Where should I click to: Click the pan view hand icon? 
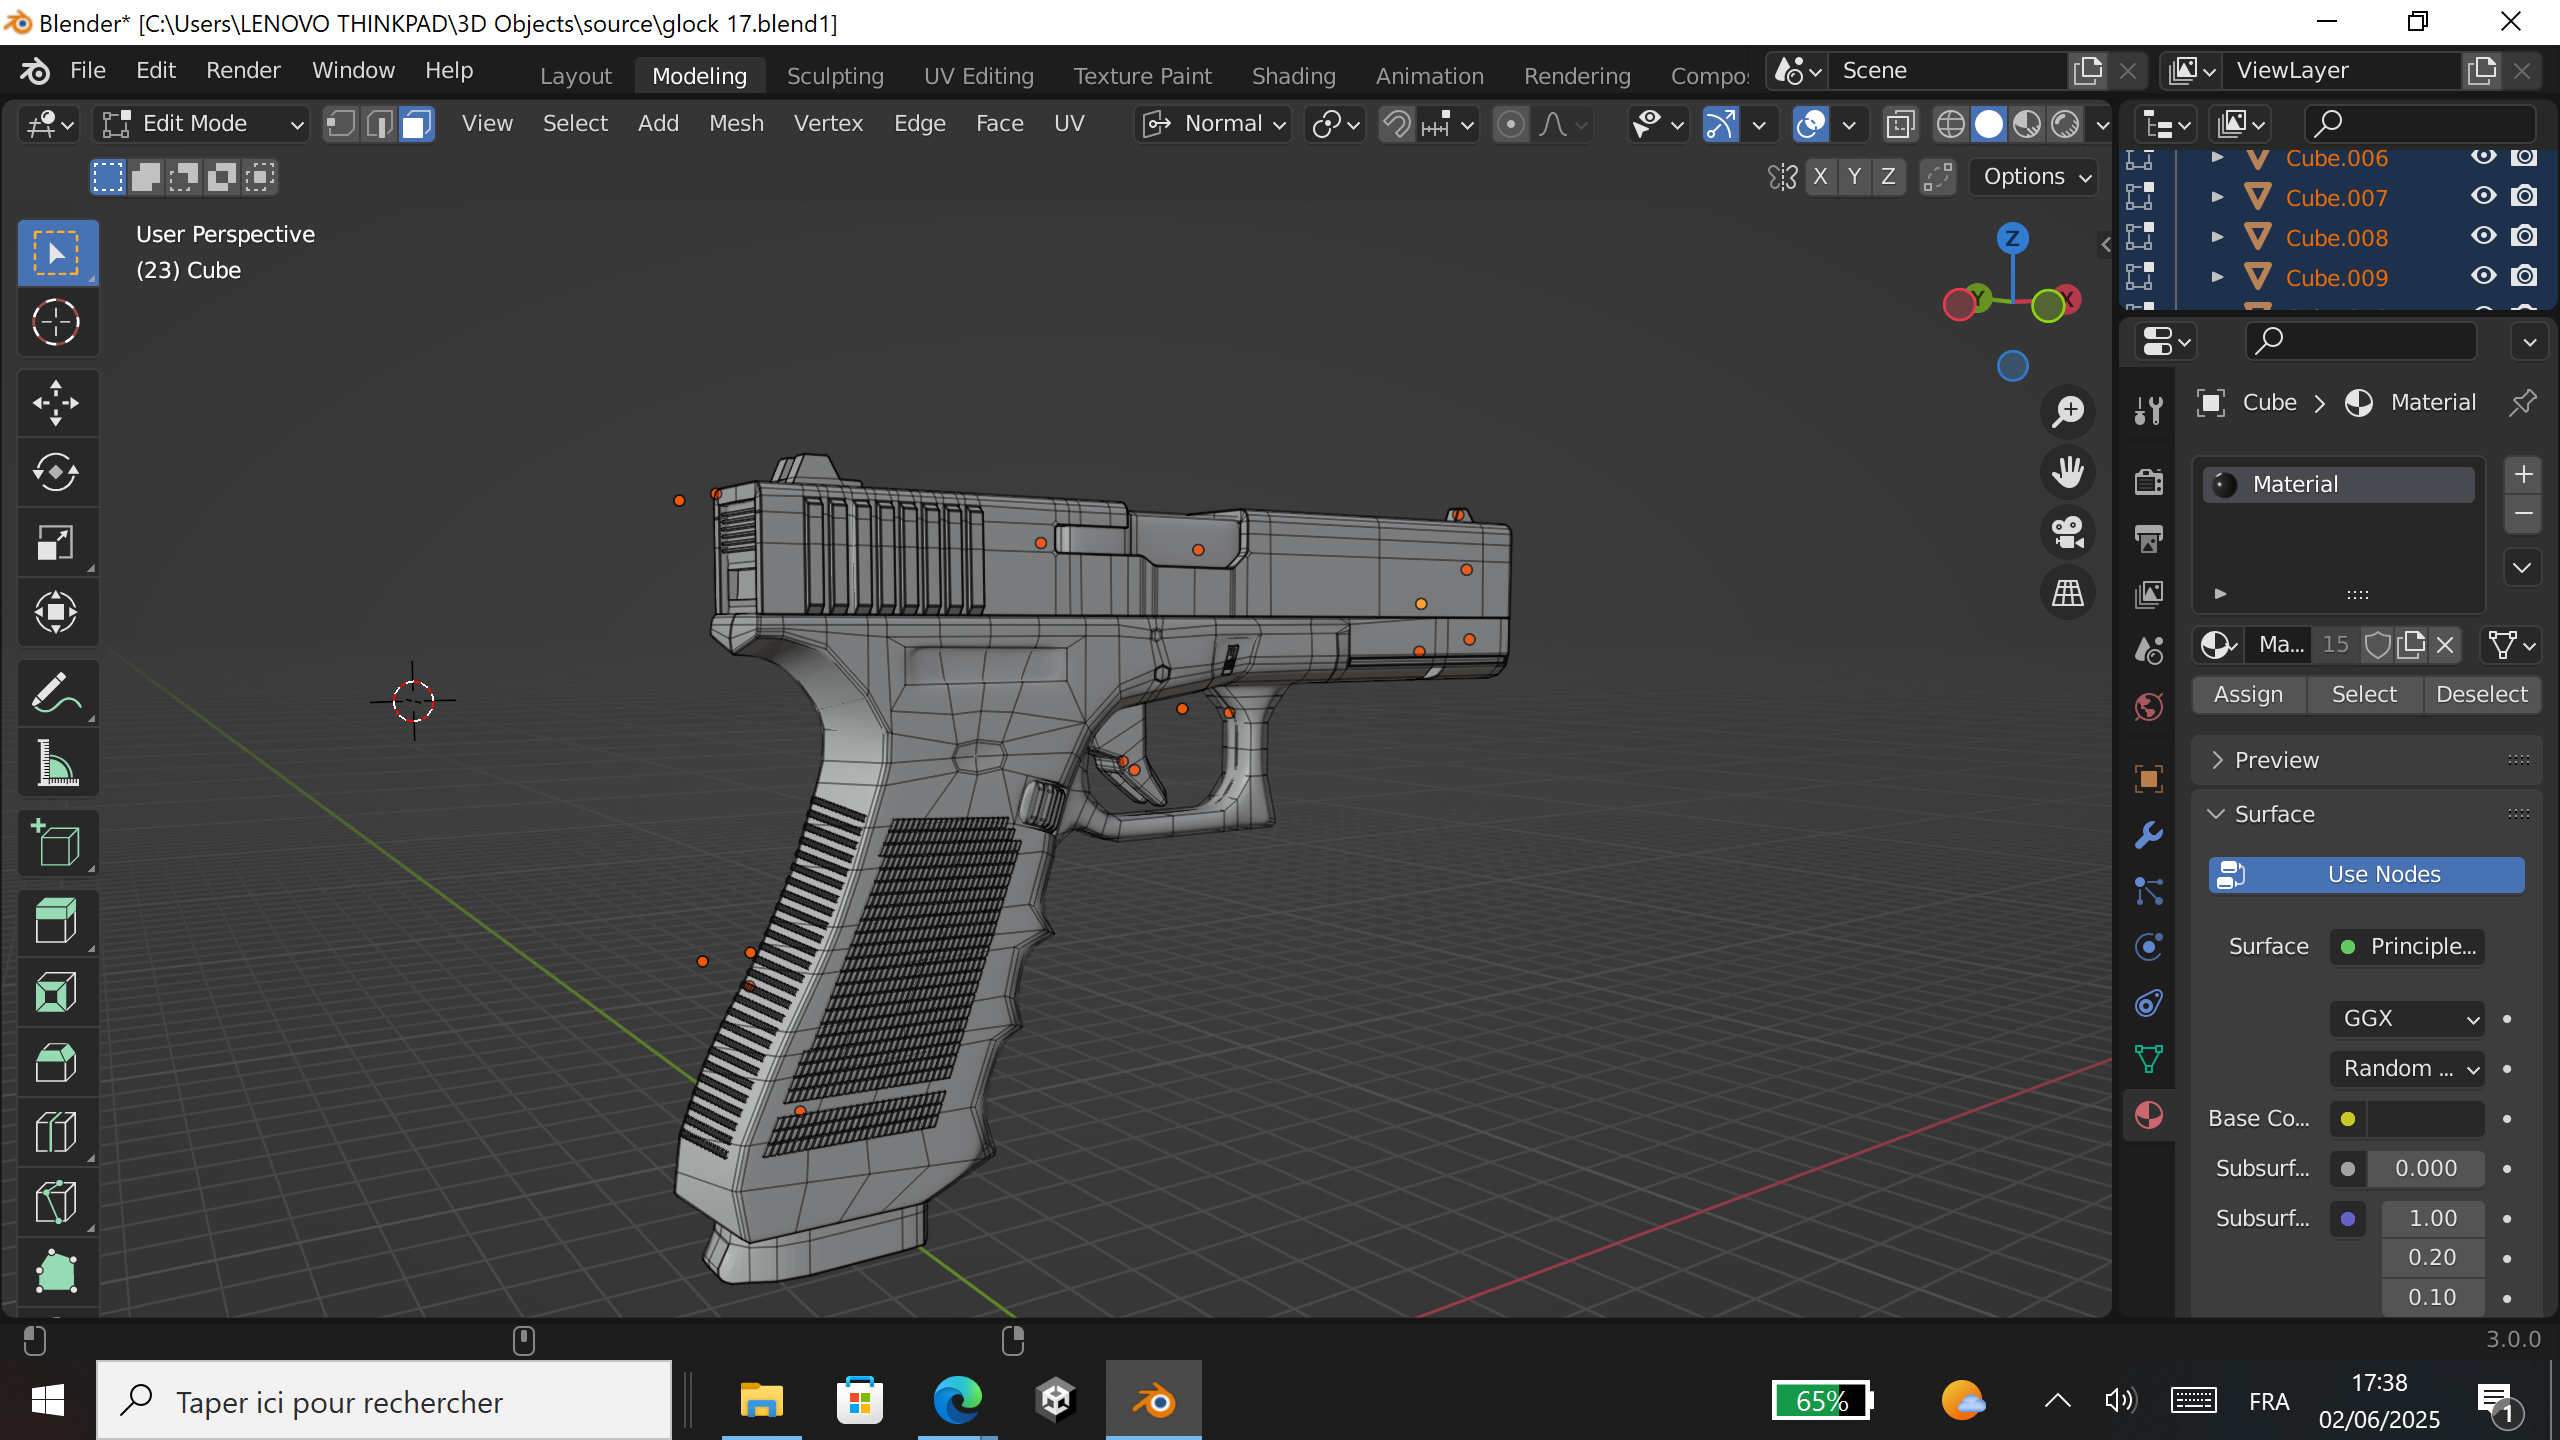[2068, 471]
